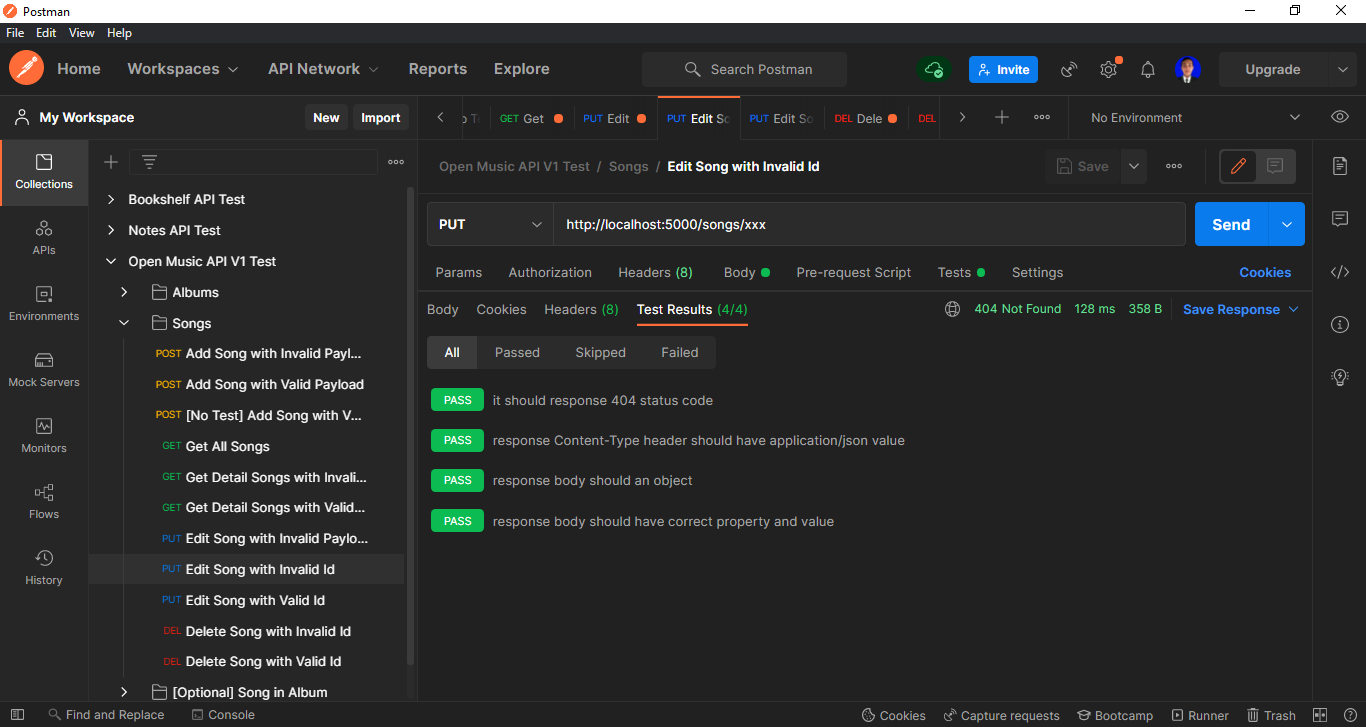The image size is (1366, 727).
Task: Toggle two-pane view in status bar
Action: click(x=1320, y=715)
